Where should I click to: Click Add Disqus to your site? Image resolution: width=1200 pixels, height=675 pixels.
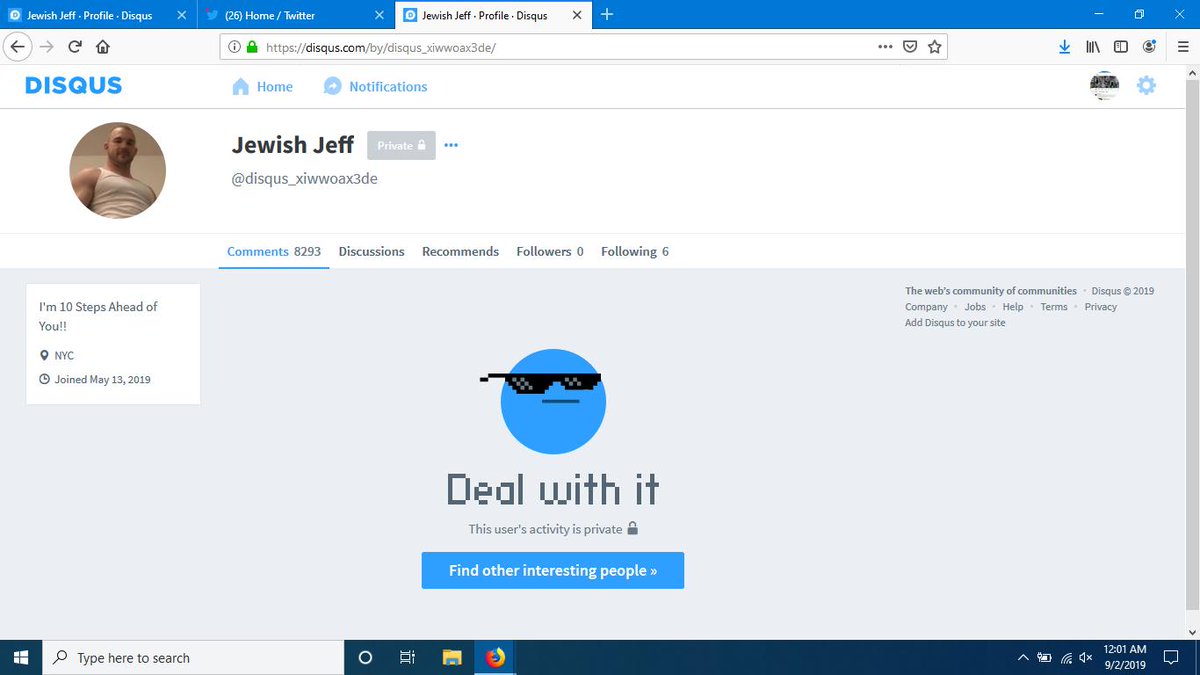click(x=955, y=323)
